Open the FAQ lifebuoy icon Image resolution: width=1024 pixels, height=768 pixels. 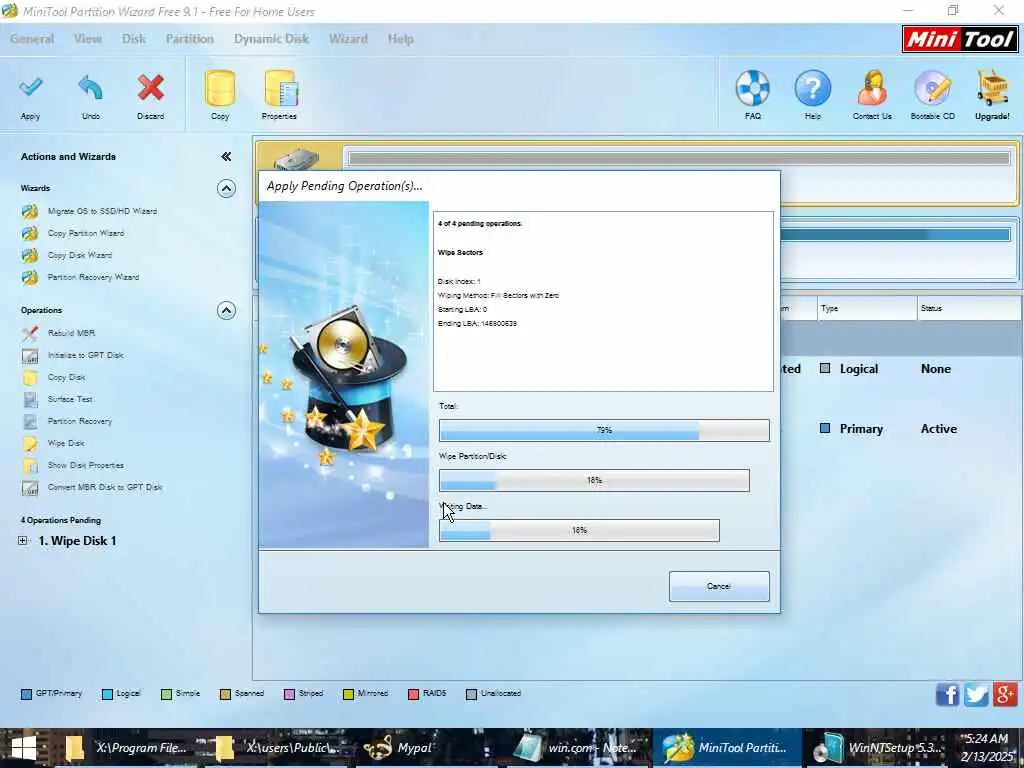point(752,88)
